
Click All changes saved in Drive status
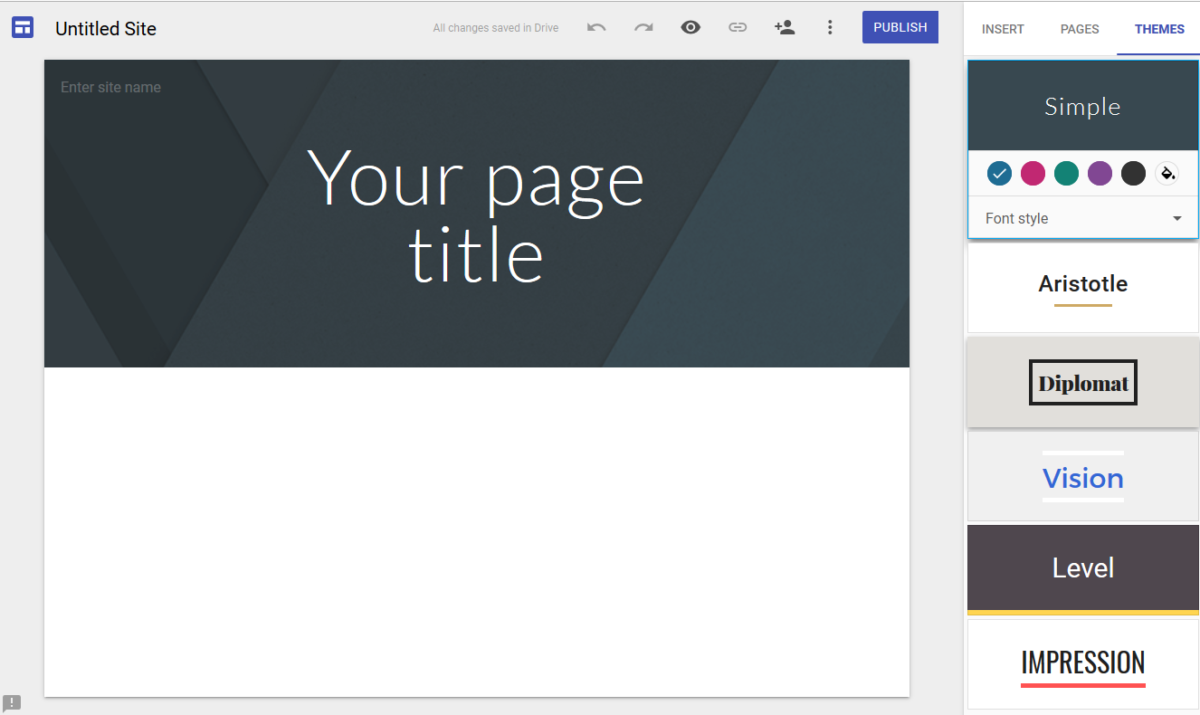pos(496,28)
